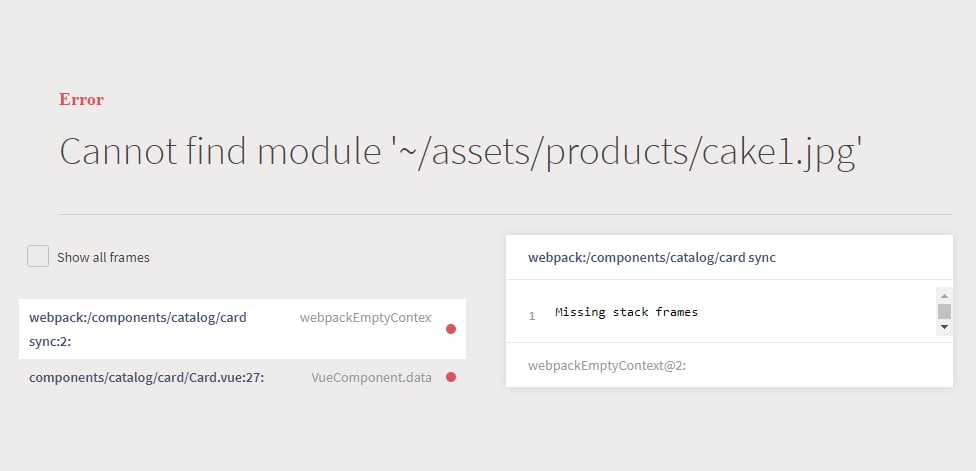Click the horizontal divider below error message
Viewport: 976px width, 471px height.
pyautogui.click(x=505, y=215)
